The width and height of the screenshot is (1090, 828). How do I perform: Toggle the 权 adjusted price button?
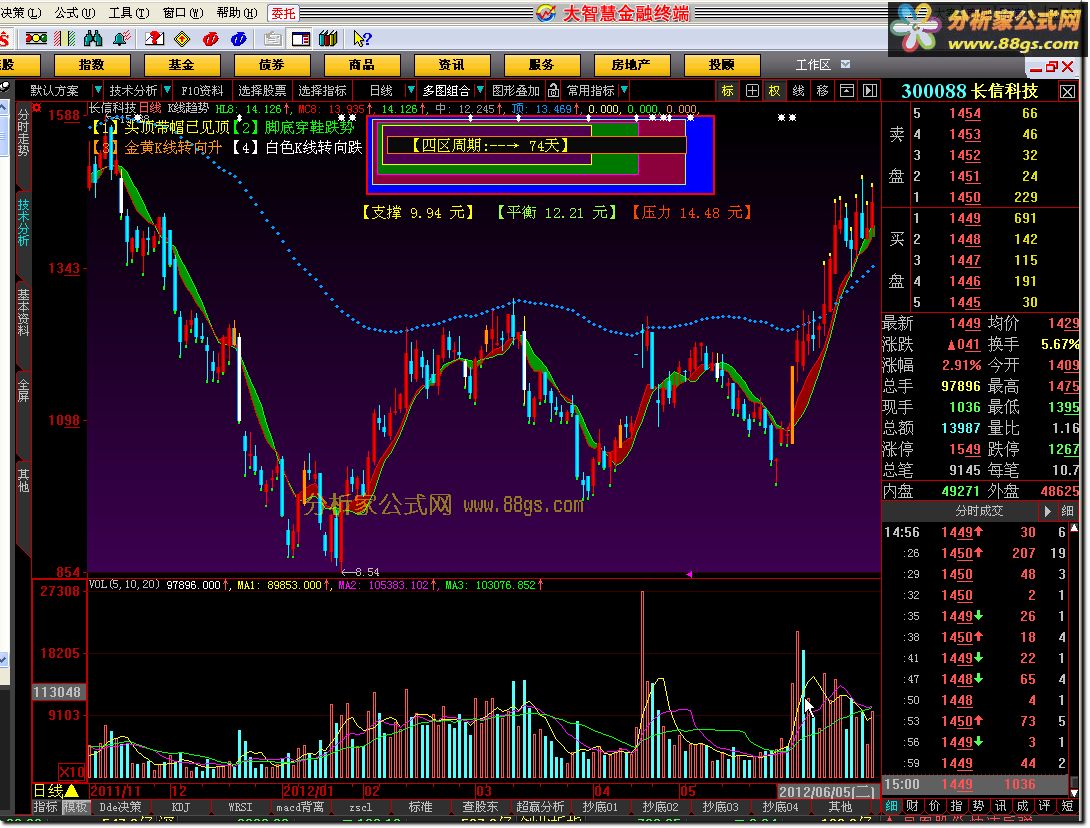pyautogui.click(x=774, y=90)
